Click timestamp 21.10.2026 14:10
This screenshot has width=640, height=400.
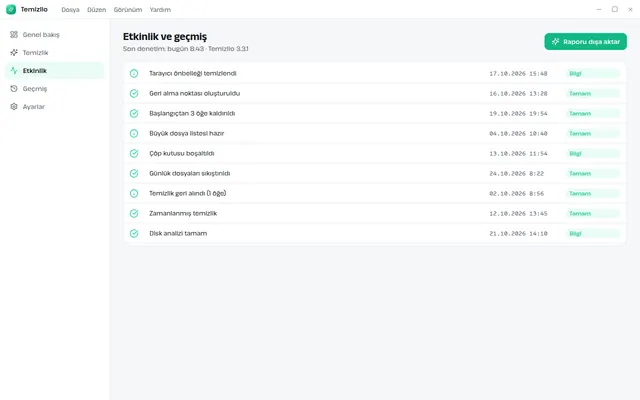pos(518,233)
